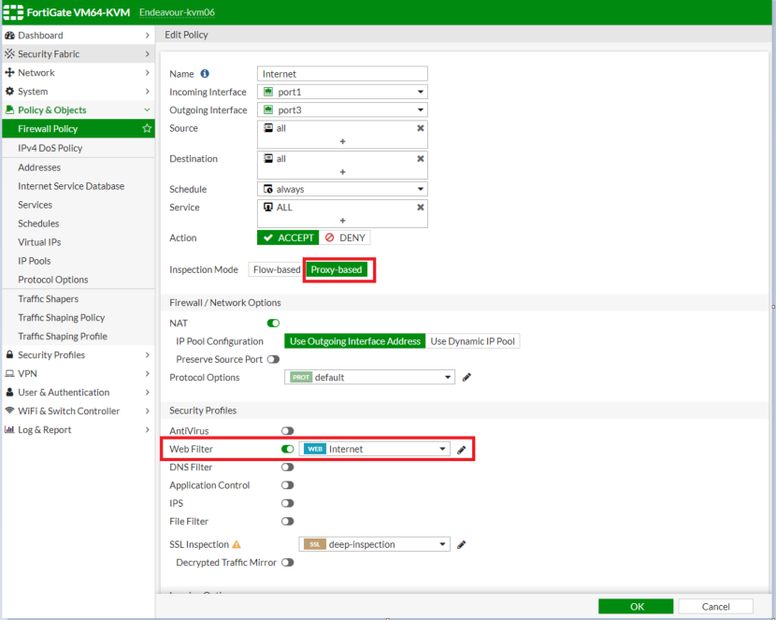Screen dimensions: 776x620
Task: Click the System gear icon
Action: pyautogui.click(x=9, y=91)
